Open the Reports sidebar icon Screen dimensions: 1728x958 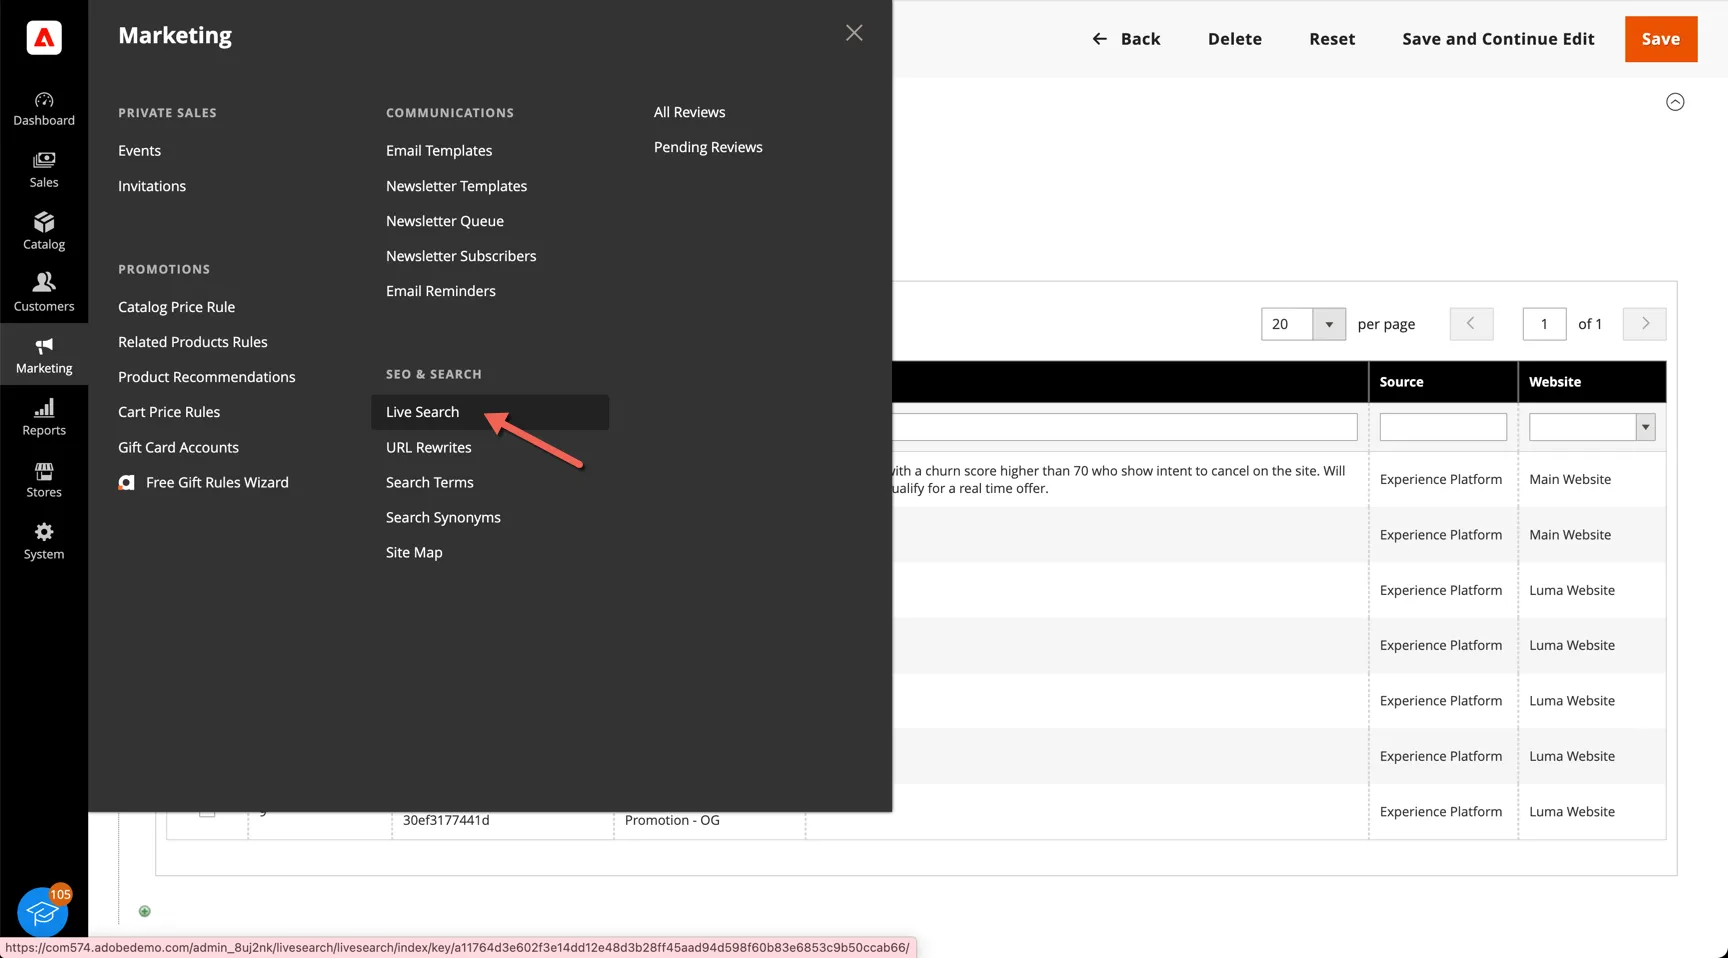tap(44, 418)
